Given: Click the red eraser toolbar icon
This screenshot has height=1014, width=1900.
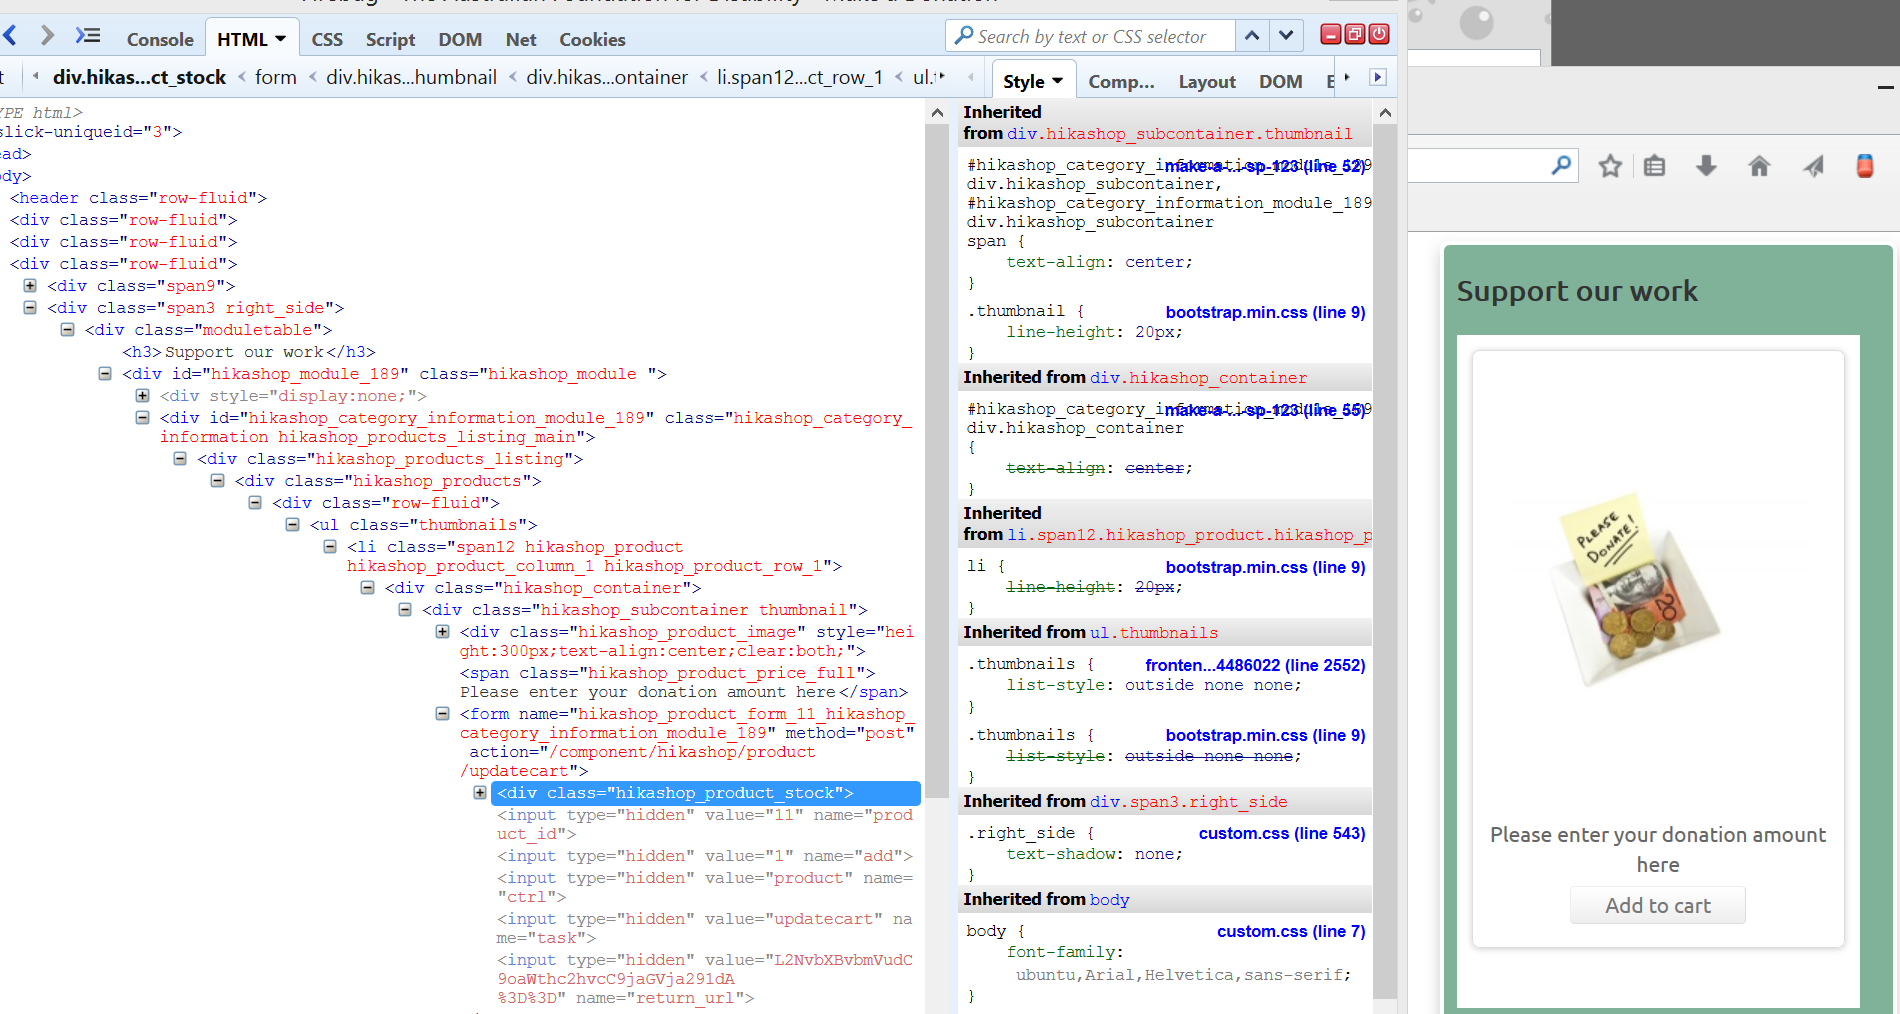Looking at the screenshot, I should tap(1864, 166).
